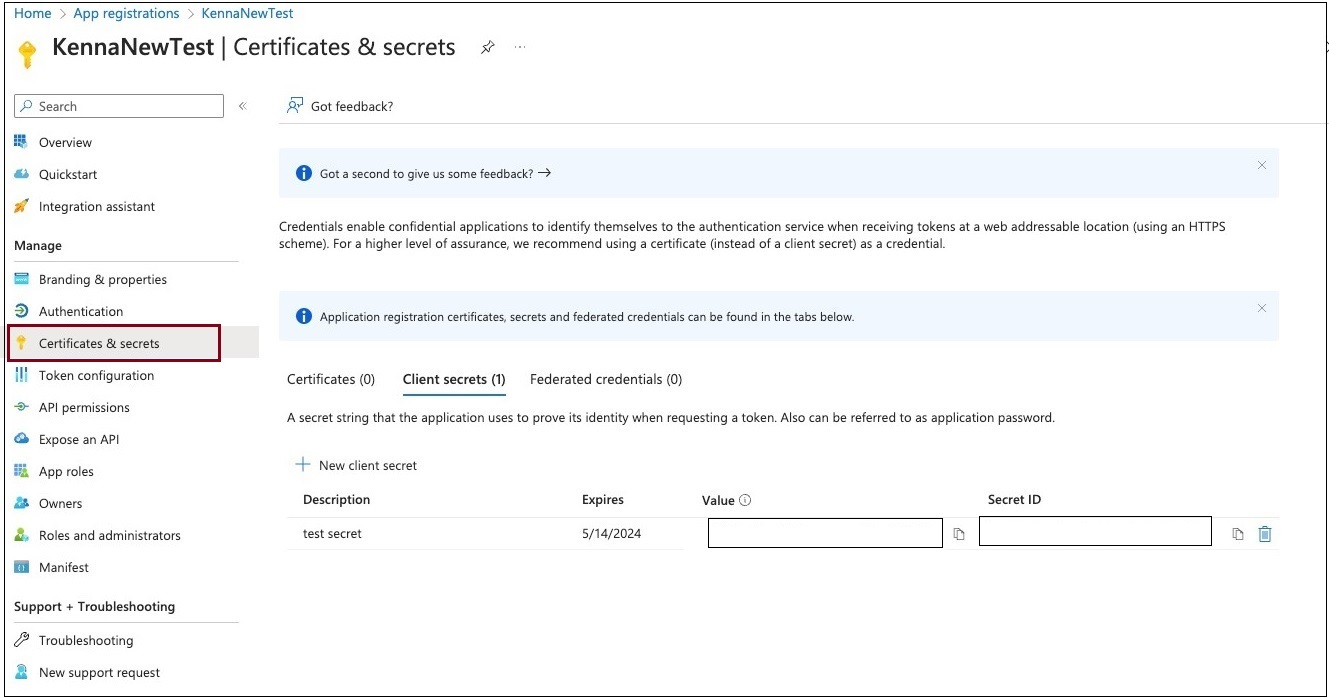Click the Authentication icon in sidebar
Image resolution: width=1329 pixels, height=698 pixels.
pyautogui.click(x=22, y=311)
